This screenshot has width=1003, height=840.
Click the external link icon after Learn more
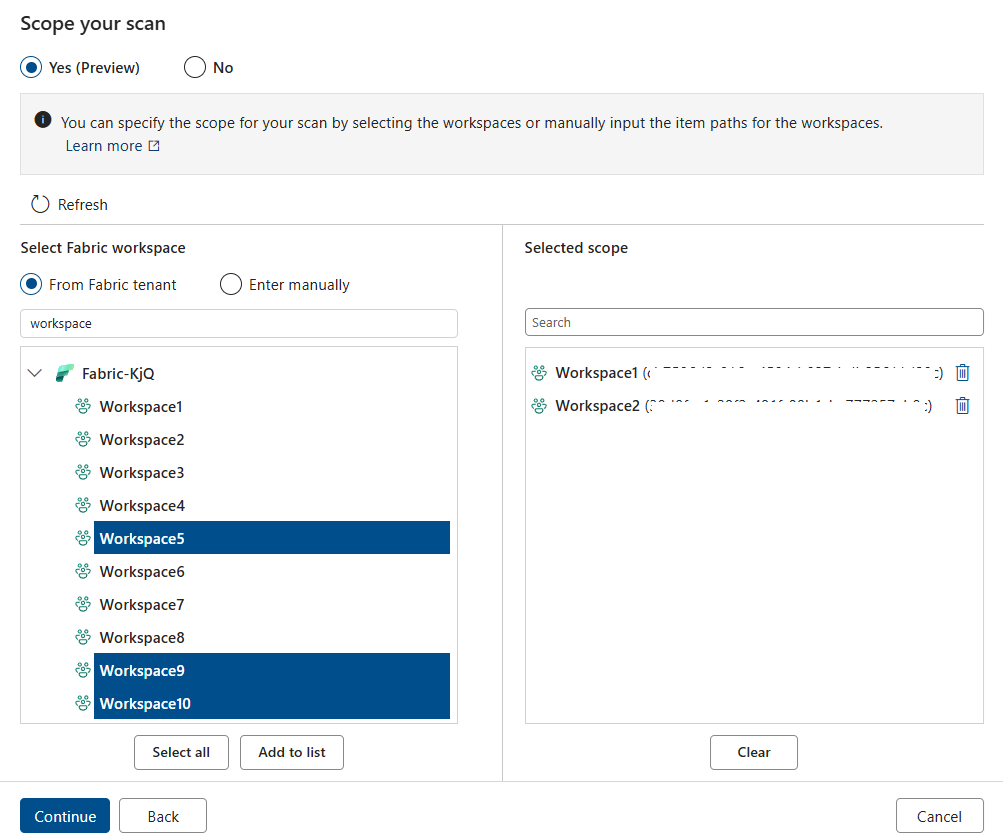(153, 145)
